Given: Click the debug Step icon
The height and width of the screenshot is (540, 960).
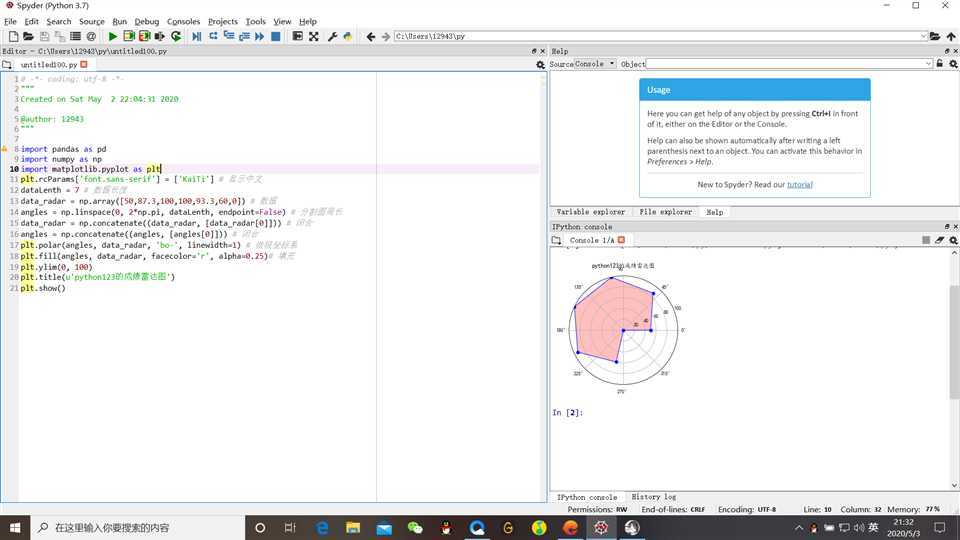Looking at the screenshot, I should click(213, 37).
